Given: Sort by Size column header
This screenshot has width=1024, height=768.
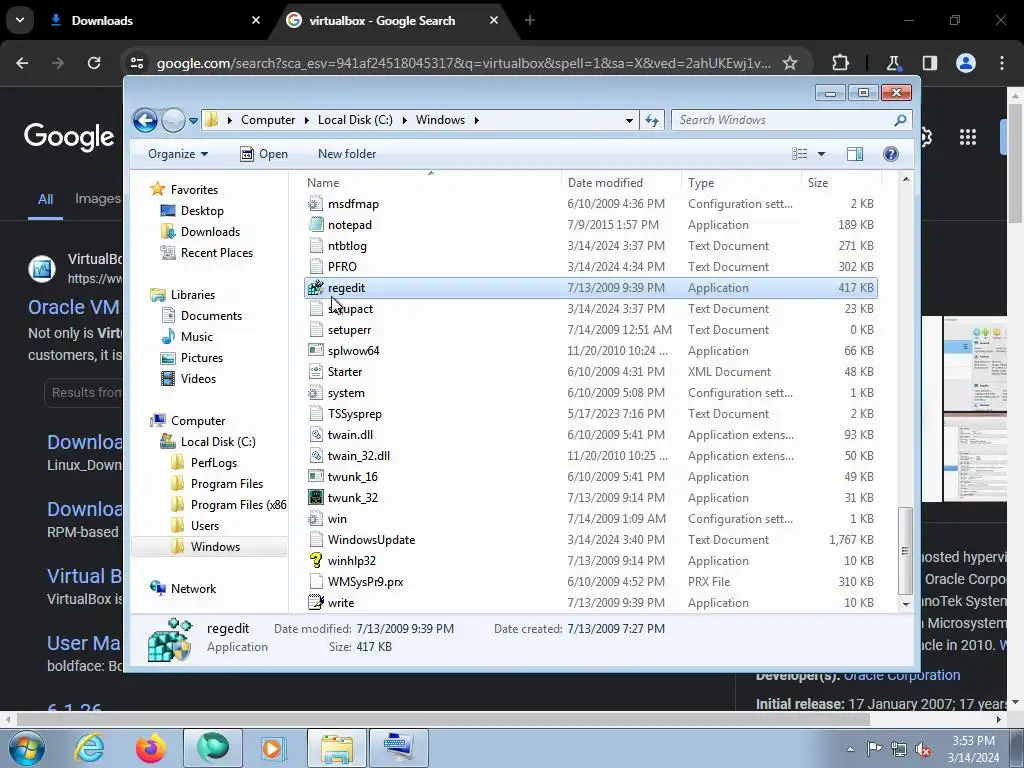Looking at the screenshot, I should [841, 183].
